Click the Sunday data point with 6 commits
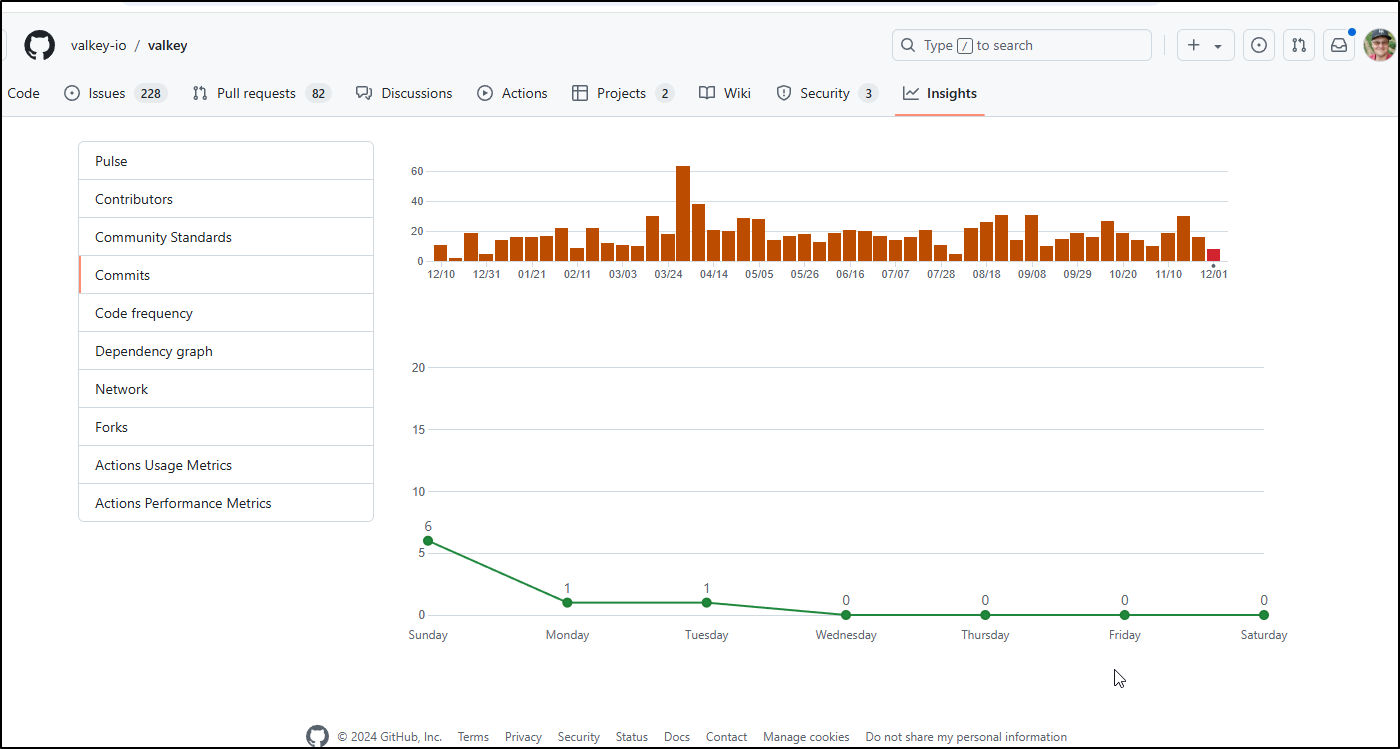The width and height of the screenshot is (1400, 749). (x=428, y=541)
